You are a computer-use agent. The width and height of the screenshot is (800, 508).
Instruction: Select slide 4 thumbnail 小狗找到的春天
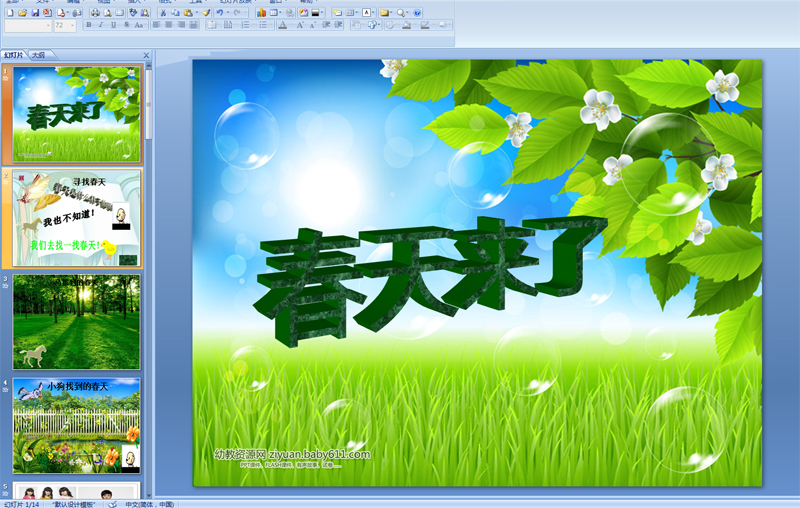point(77,426)
